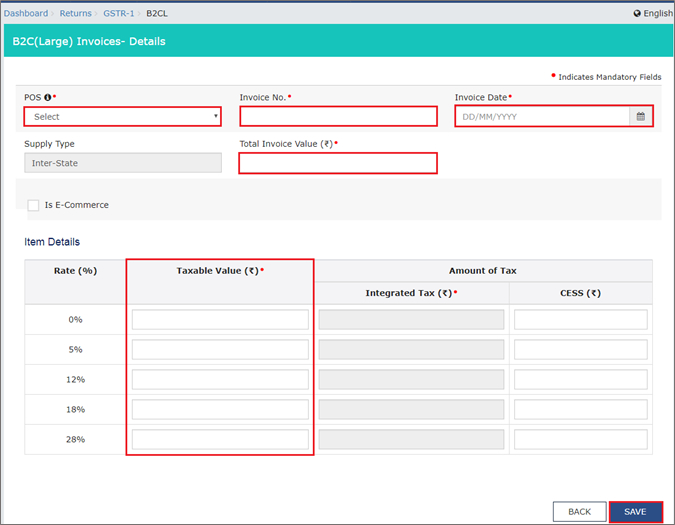Screen dimensions: 675x525
Task: Click the POS information icon
Action: click(47, 98)
